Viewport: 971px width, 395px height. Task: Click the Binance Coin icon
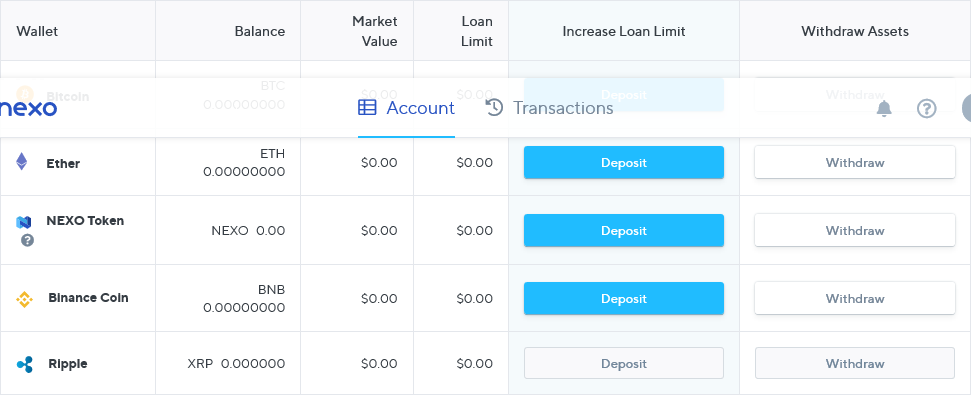click(x=24, y=300)
